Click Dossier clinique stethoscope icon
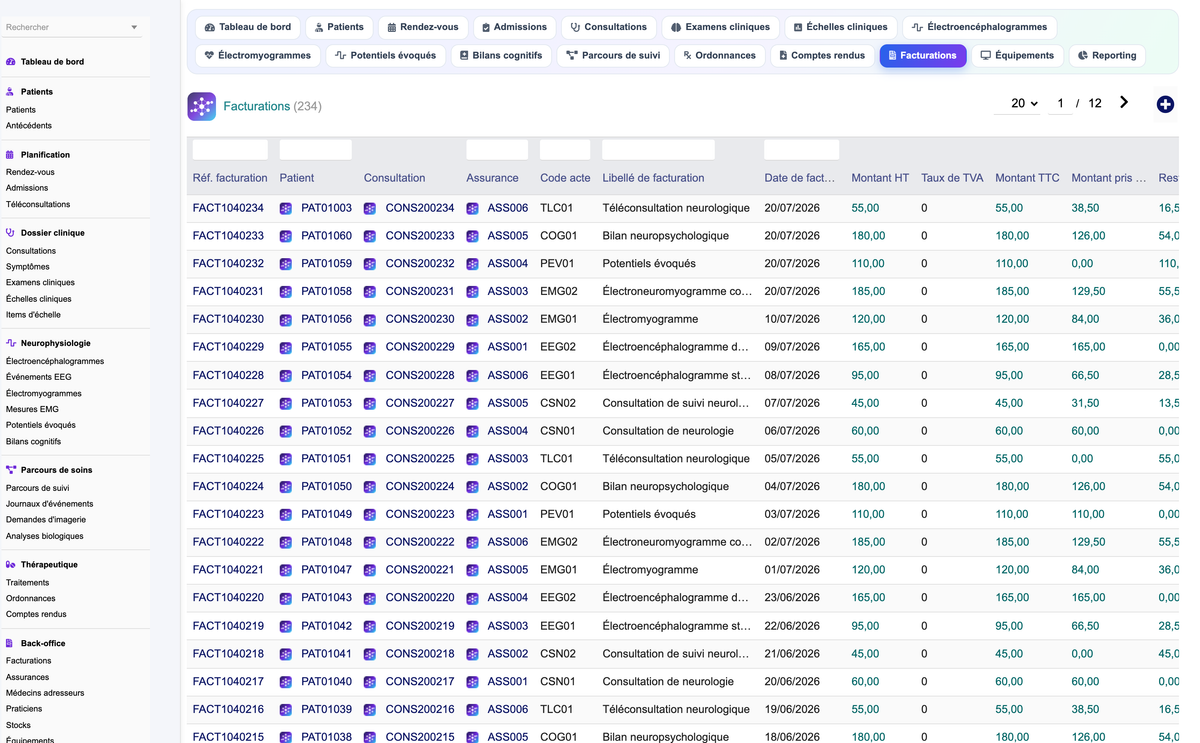This screenshot has height=743, width=1200. (x=11, y=233)
